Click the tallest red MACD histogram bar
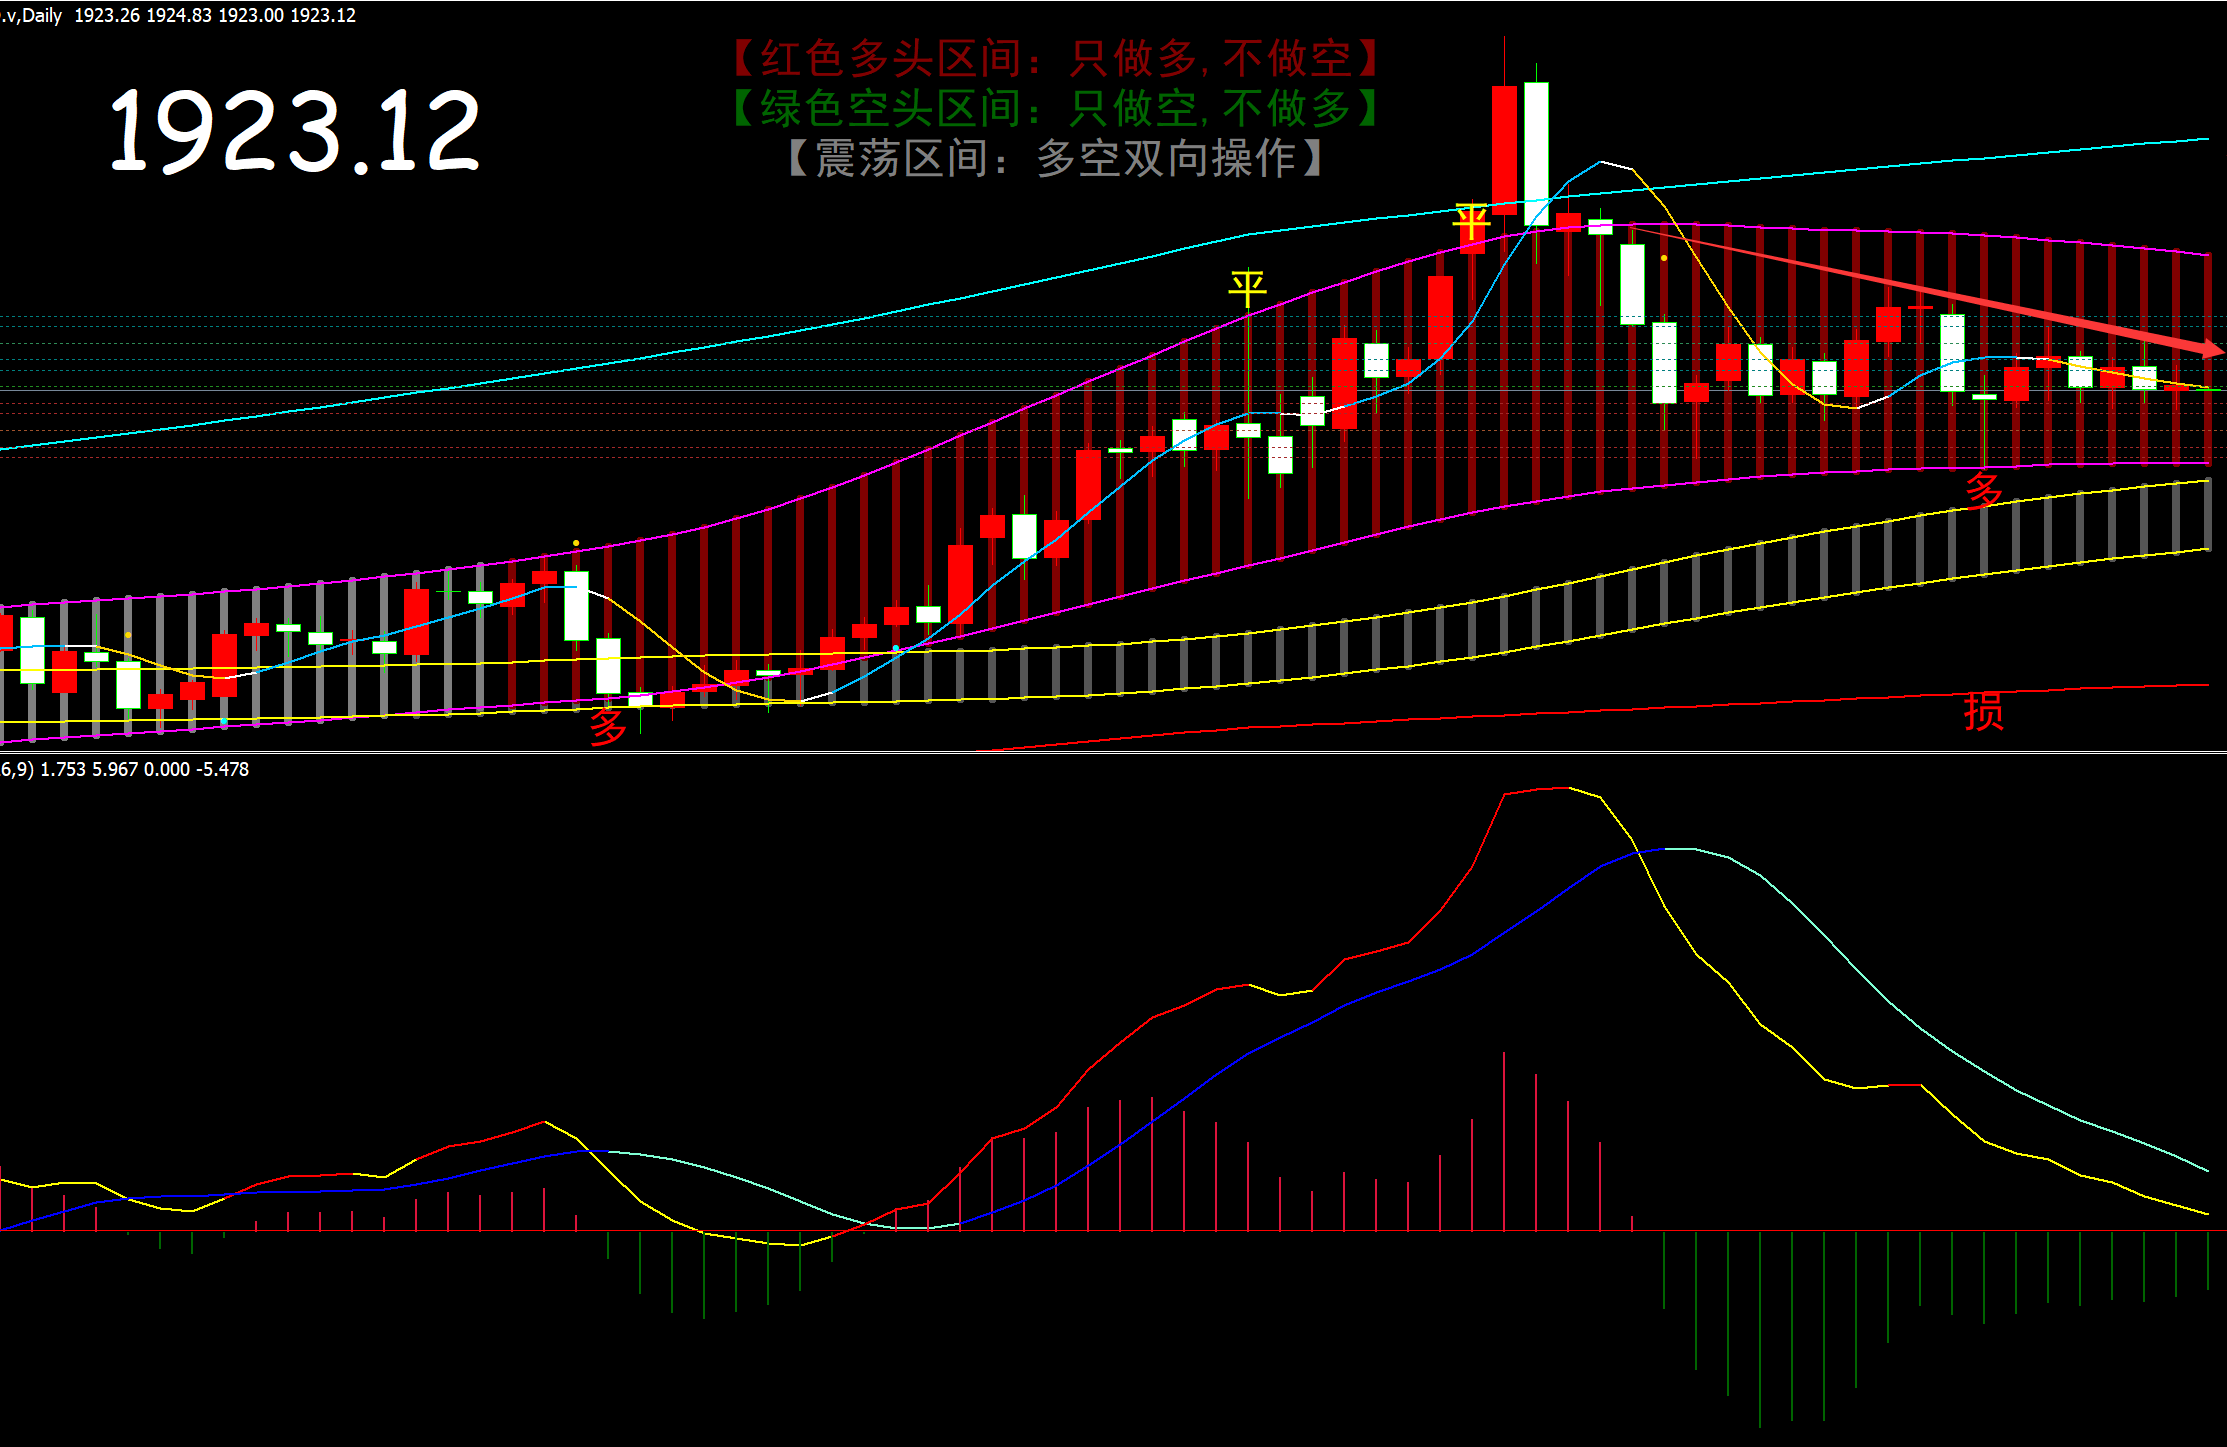Screen dimensions: 2227x1447 pyautogui.click(x=1504, y=1140)
